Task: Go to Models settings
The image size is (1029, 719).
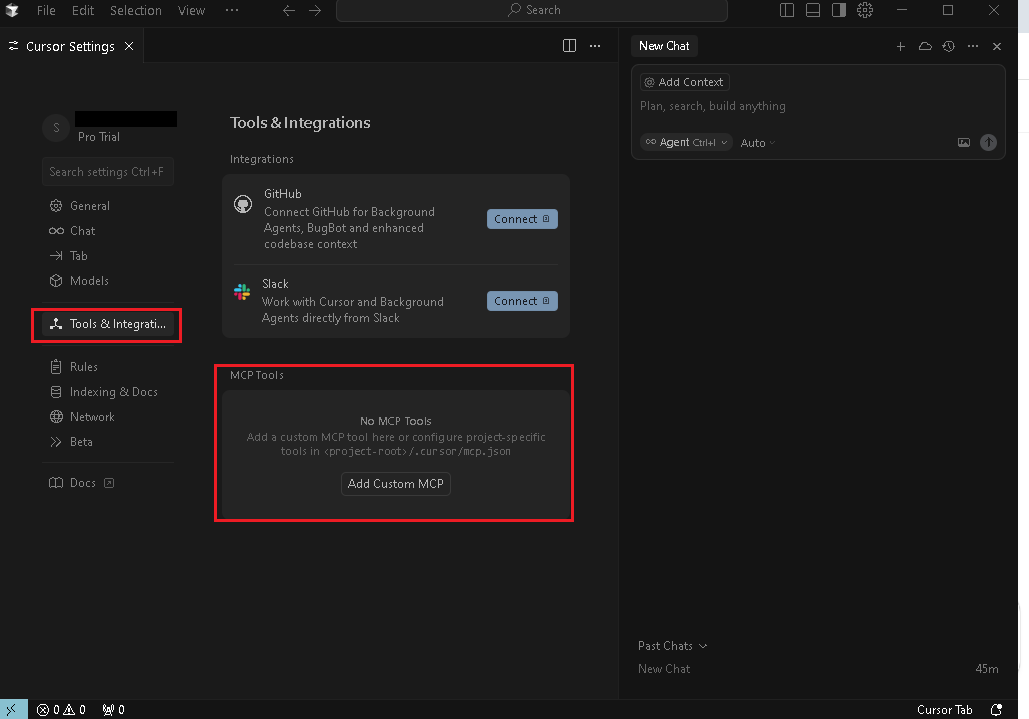Action: [88, 281]
